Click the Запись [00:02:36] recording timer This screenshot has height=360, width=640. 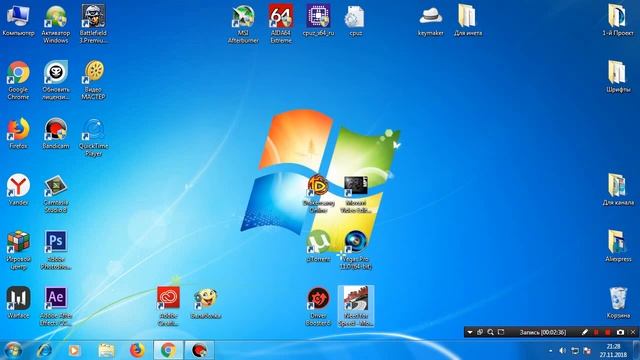543,332
